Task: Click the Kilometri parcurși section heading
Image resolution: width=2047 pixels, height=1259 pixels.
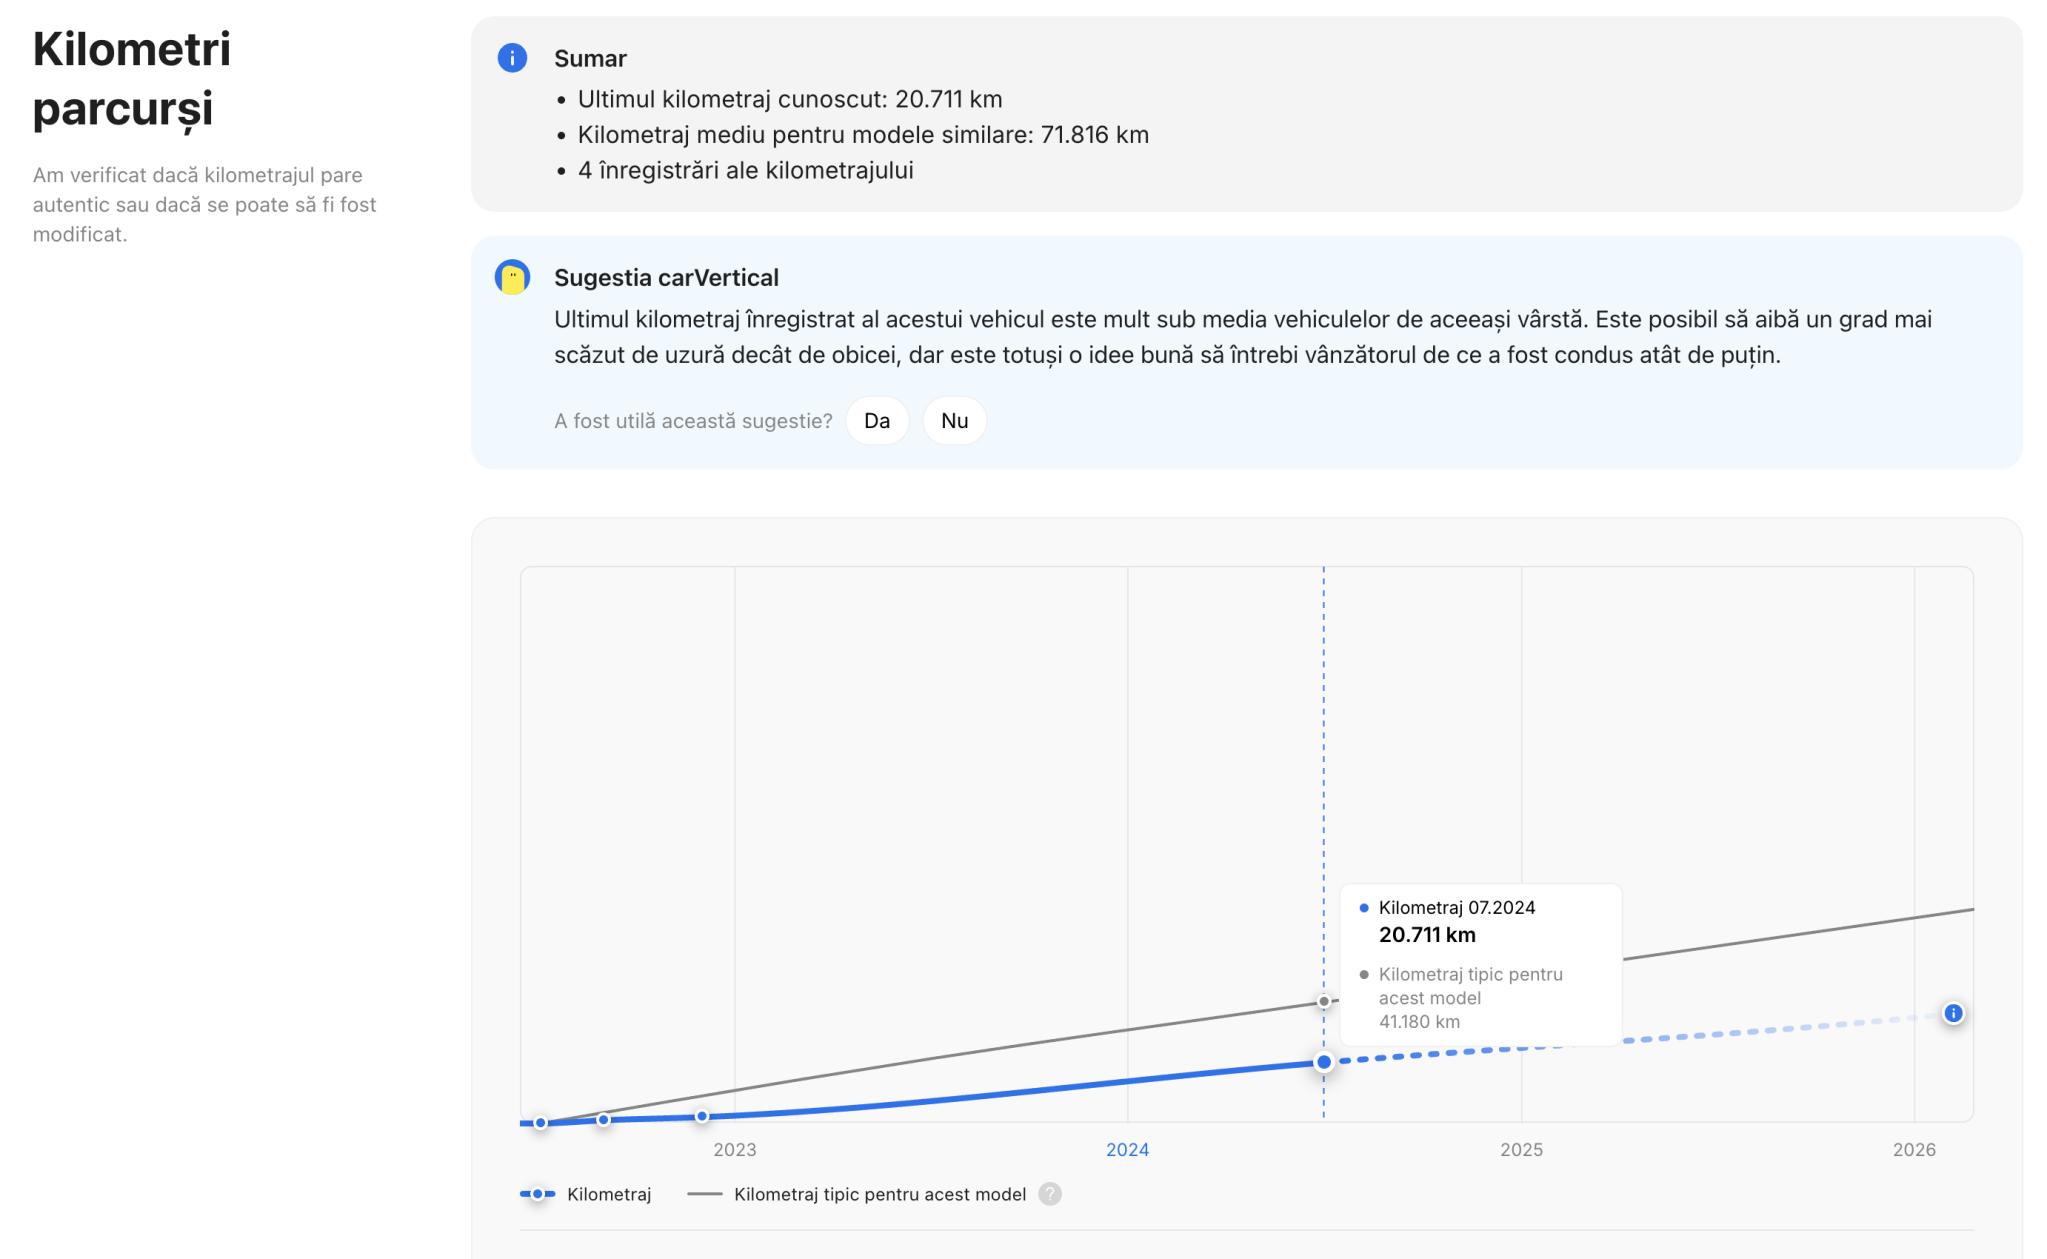Action: tap(131, 78)
